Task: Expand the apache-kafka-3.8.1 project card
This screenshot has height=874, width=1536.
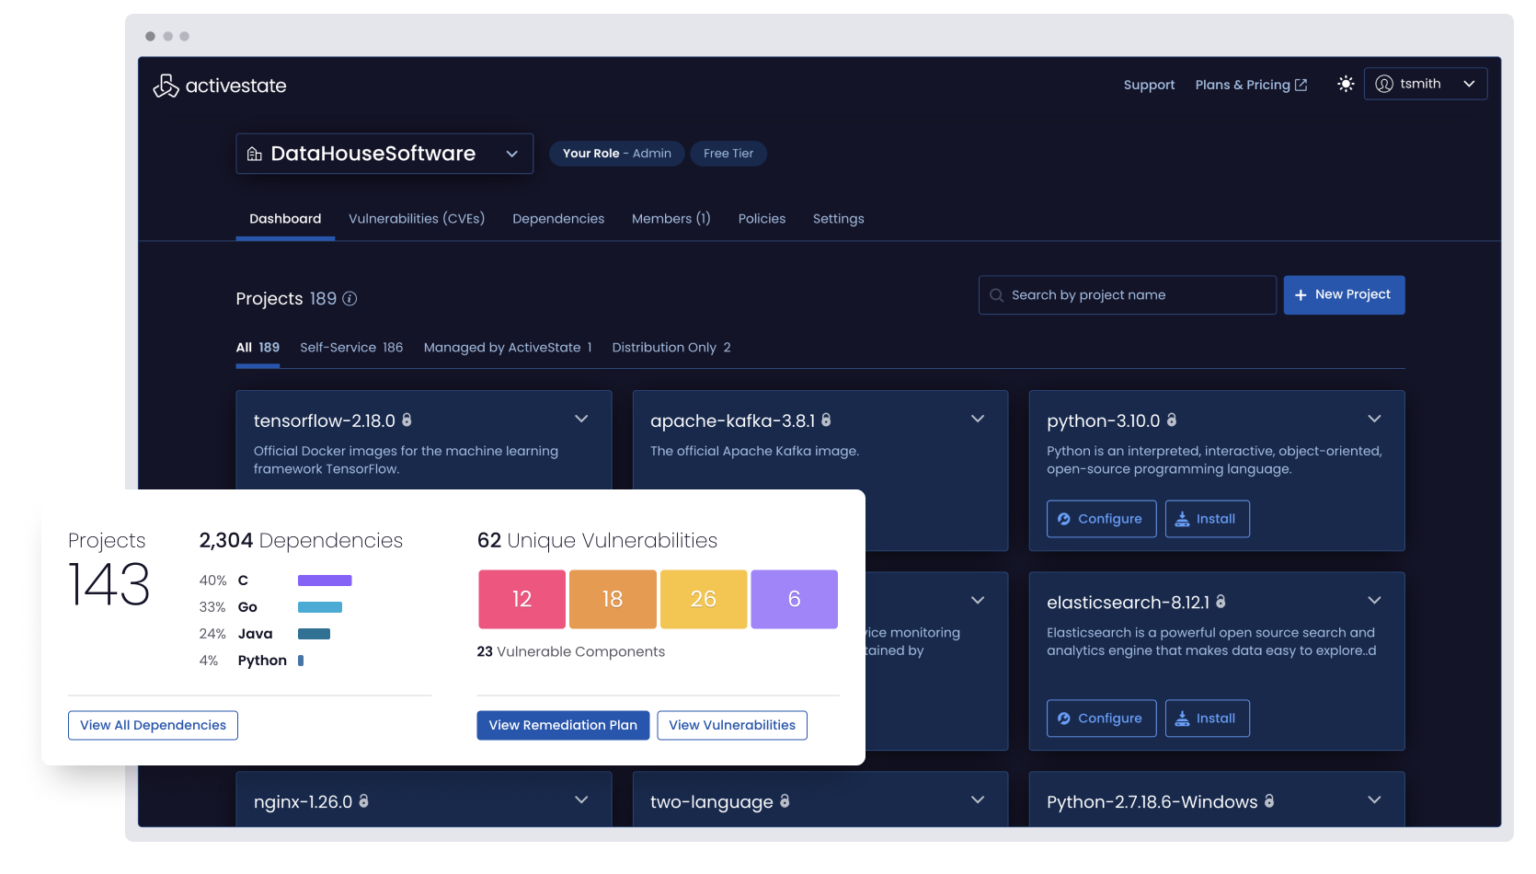Action: click(977, 419)
